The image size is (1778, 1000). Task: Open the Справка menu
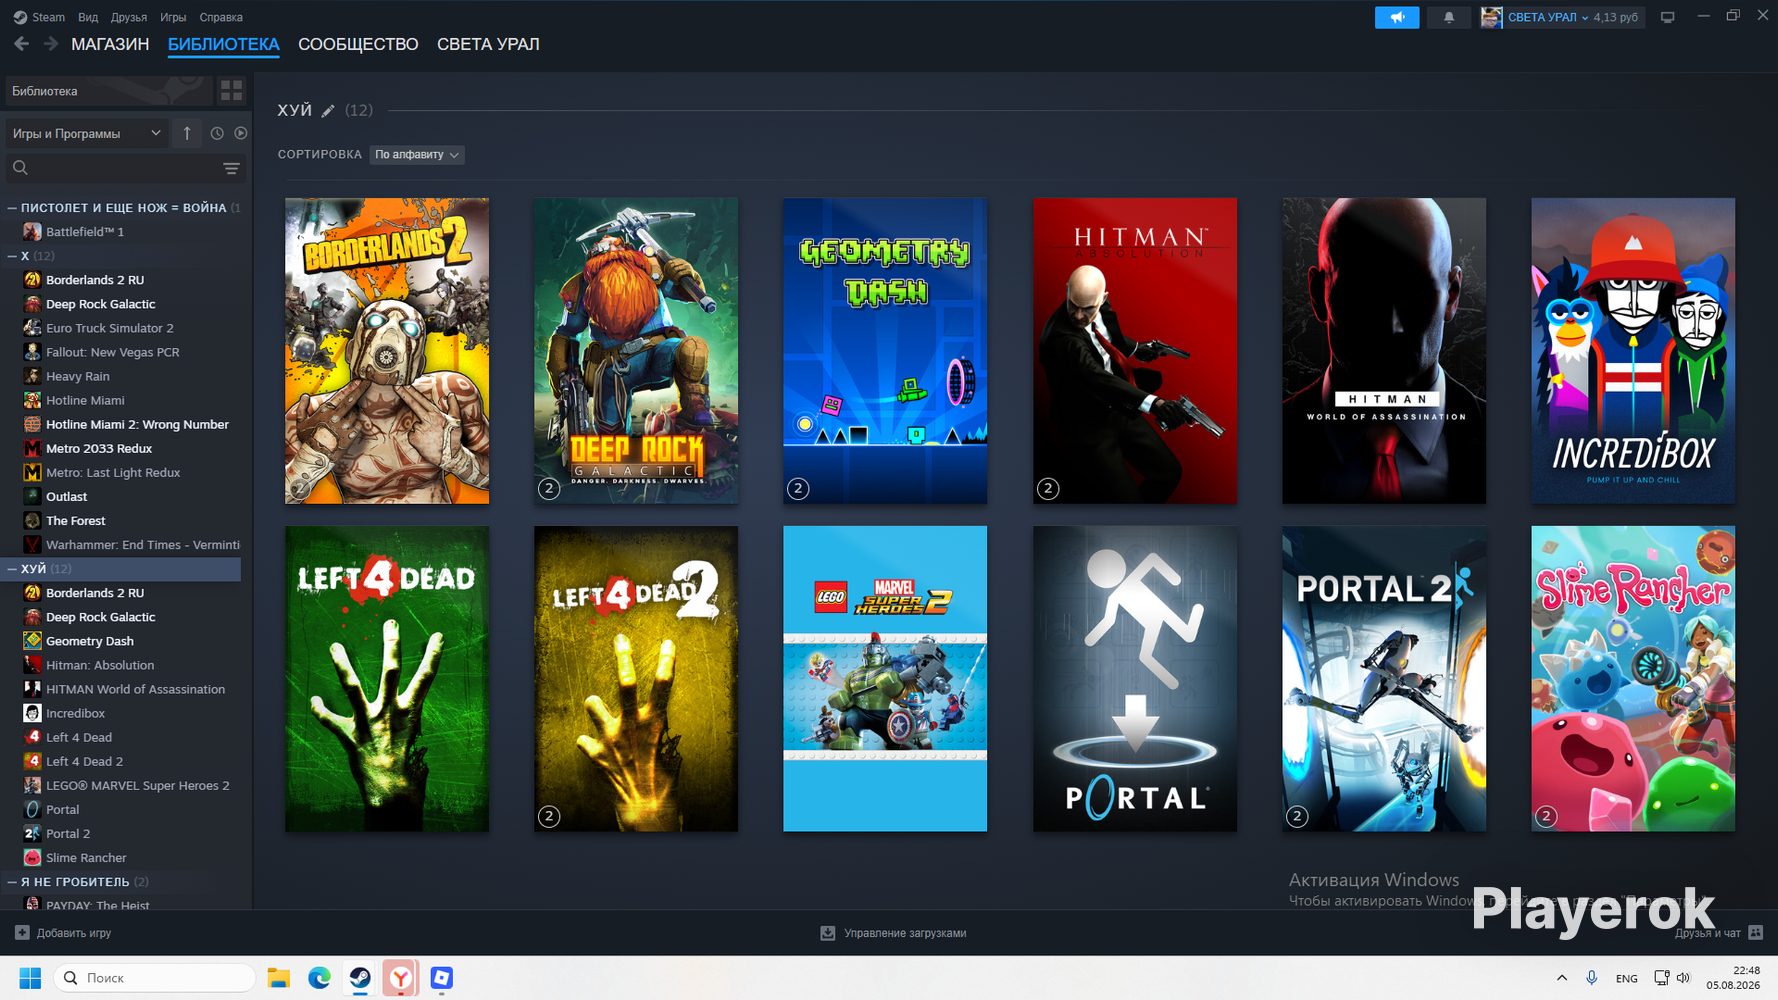point(221,17)
